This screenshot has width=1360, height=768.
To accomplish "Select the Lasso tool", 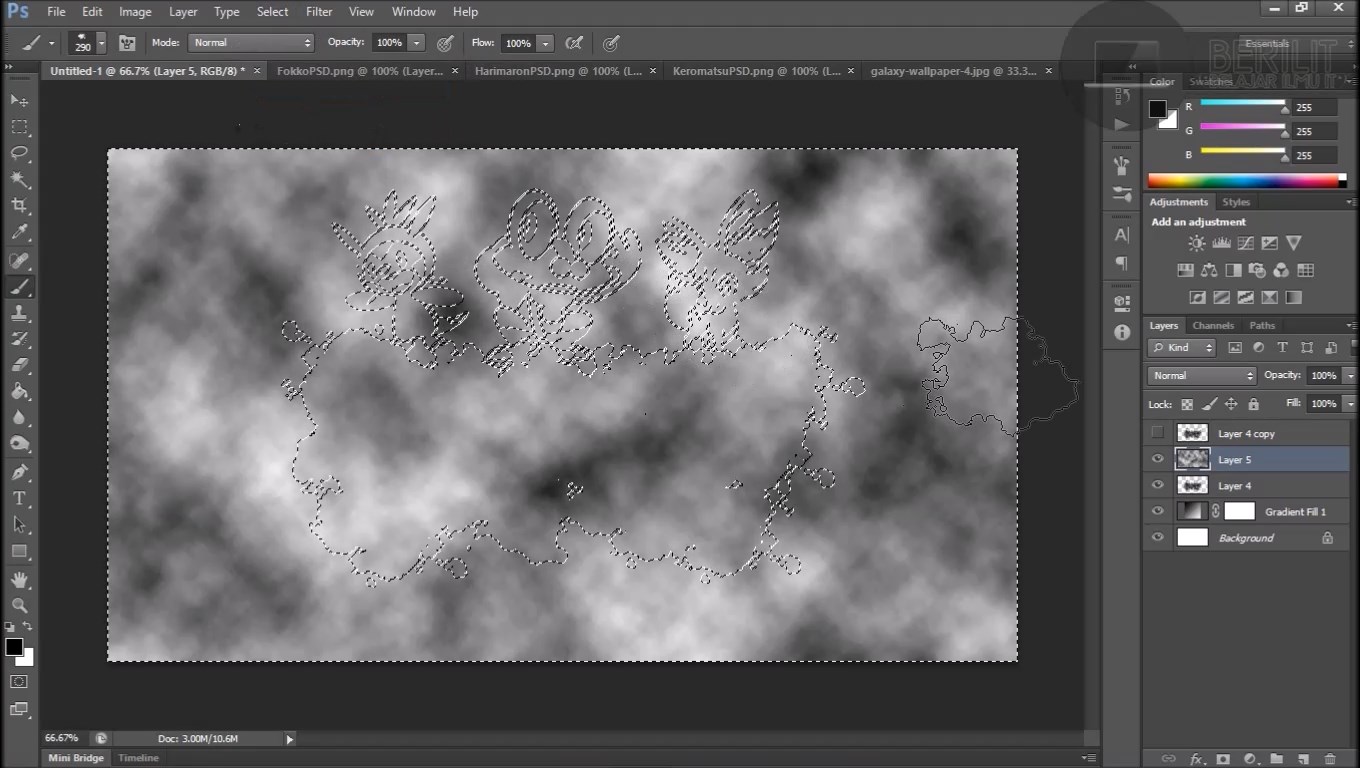I will click(19, 153).
